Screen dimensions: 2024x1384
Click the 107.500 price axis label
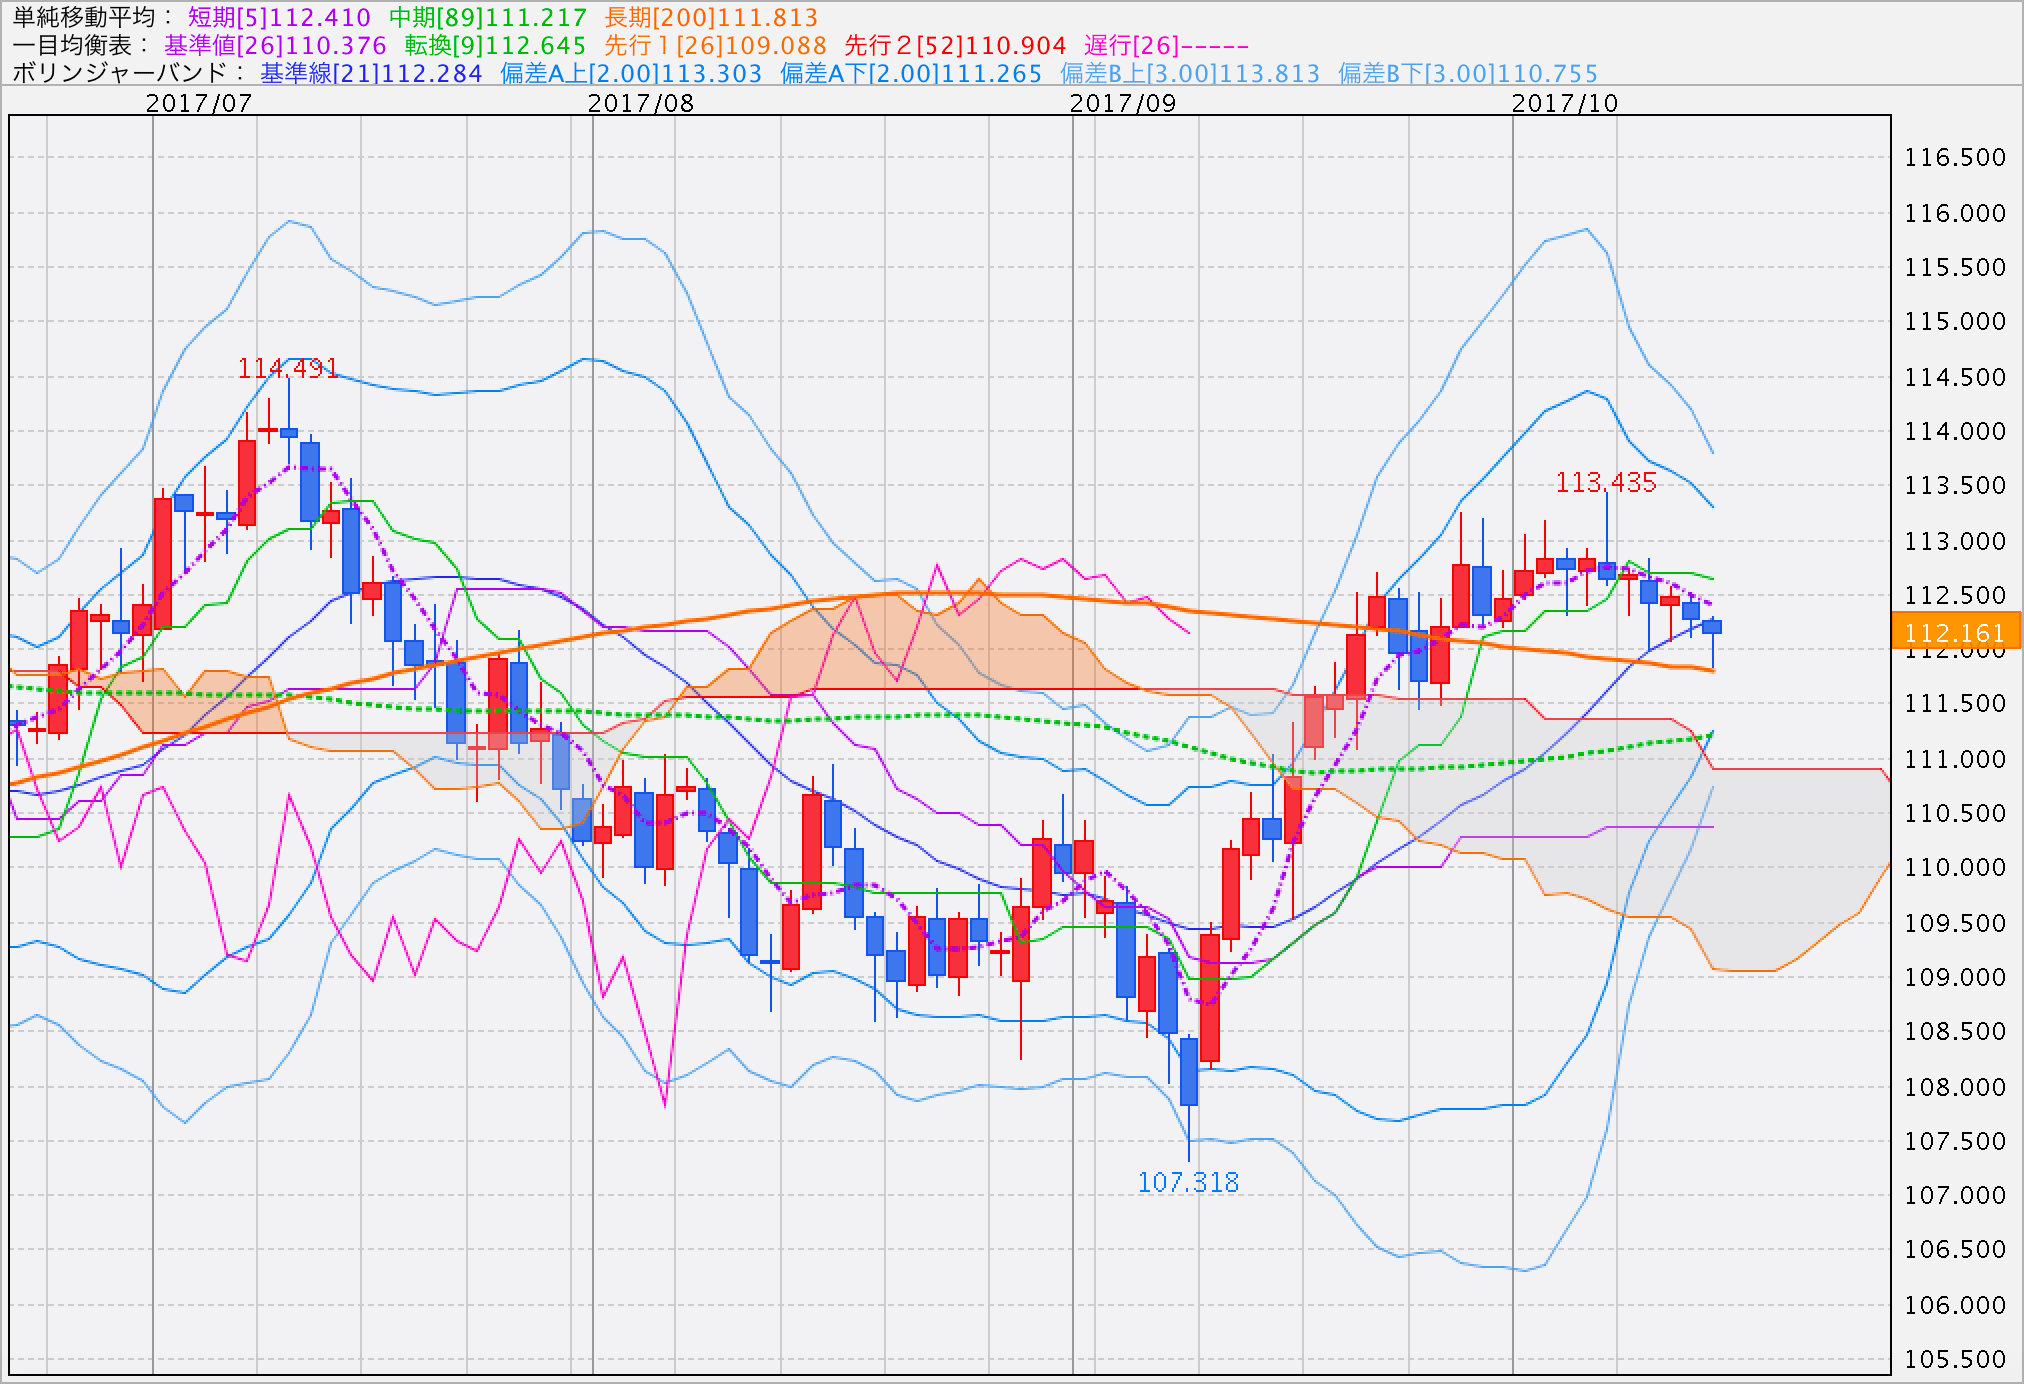coord(1955,1141)
